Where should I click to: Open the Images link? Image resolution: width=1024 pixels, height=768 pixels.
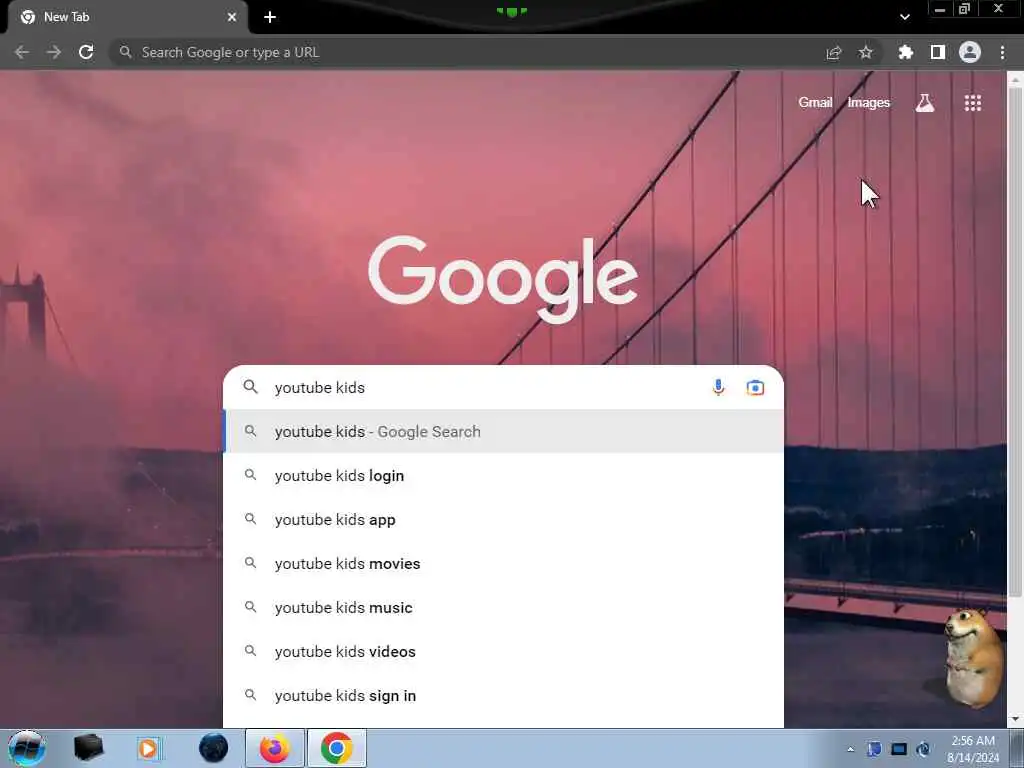pos(869,103)
